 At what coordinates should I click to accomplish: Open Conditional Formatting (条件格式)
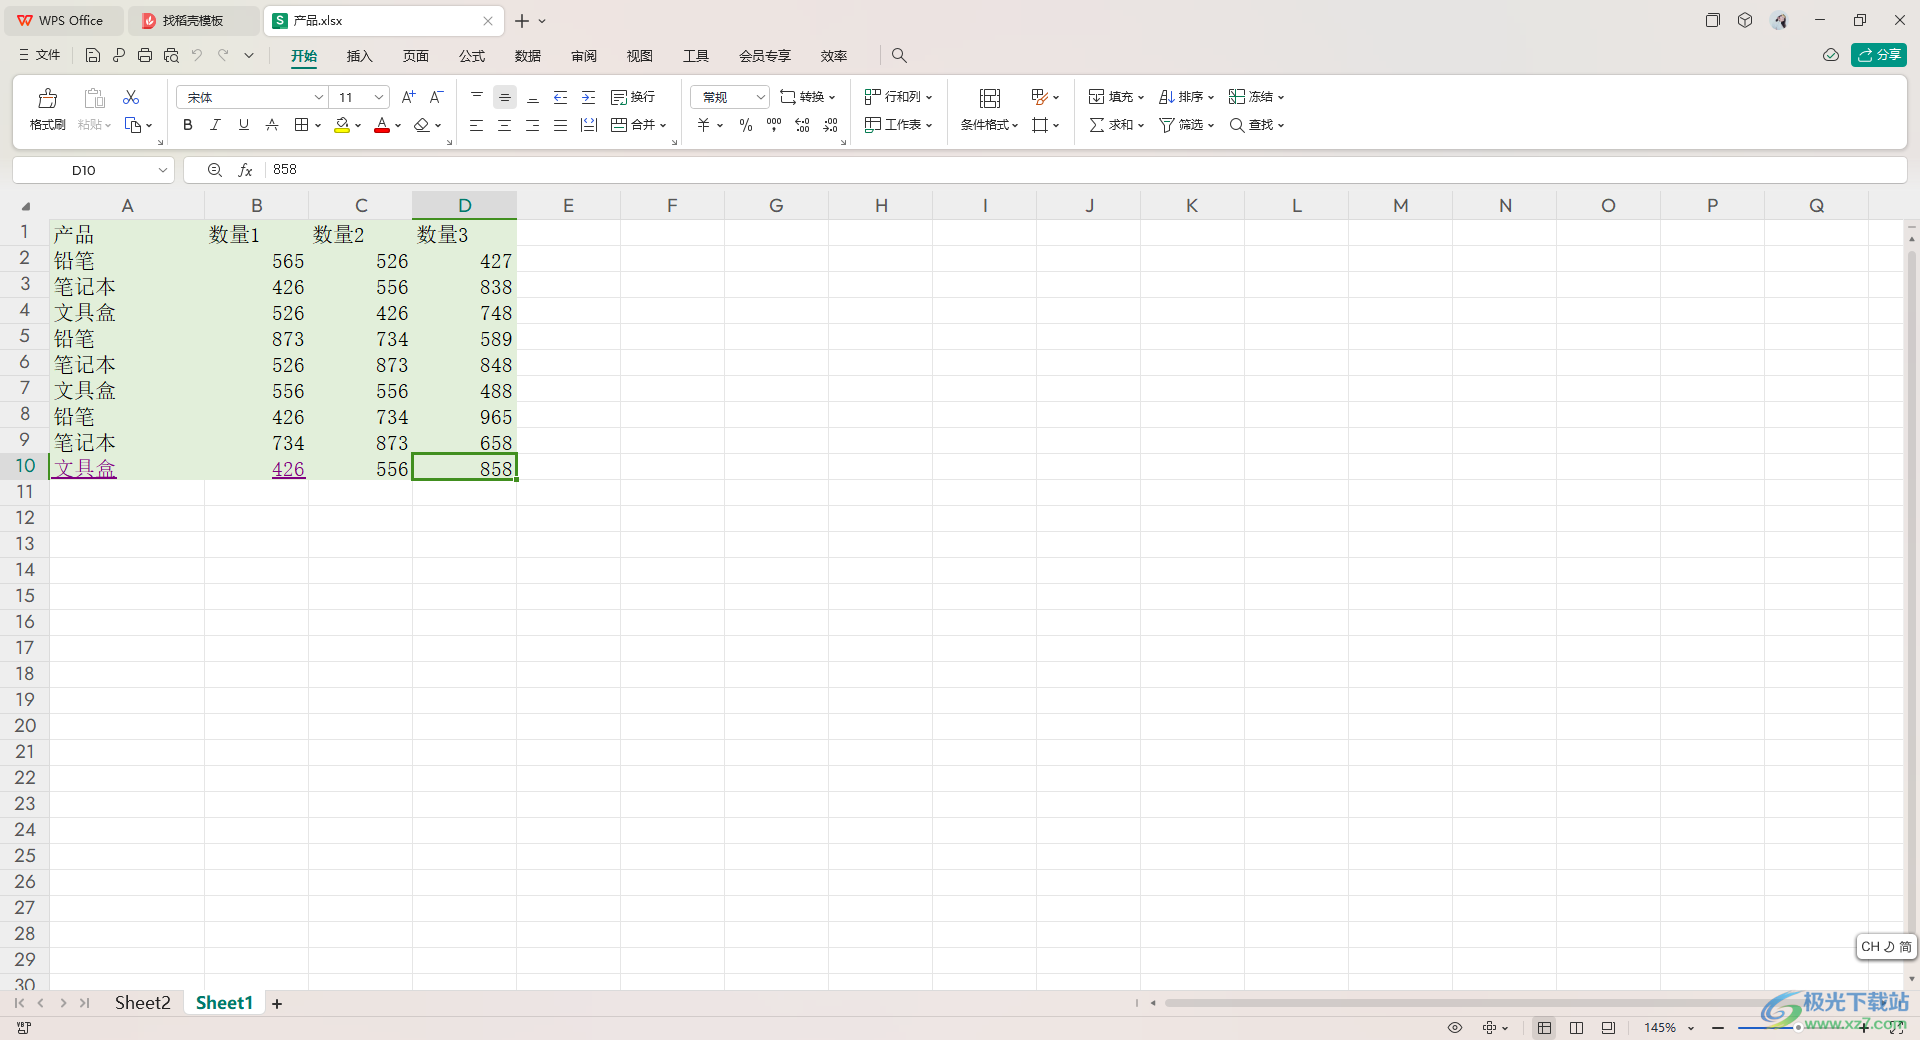click(989, 110)
